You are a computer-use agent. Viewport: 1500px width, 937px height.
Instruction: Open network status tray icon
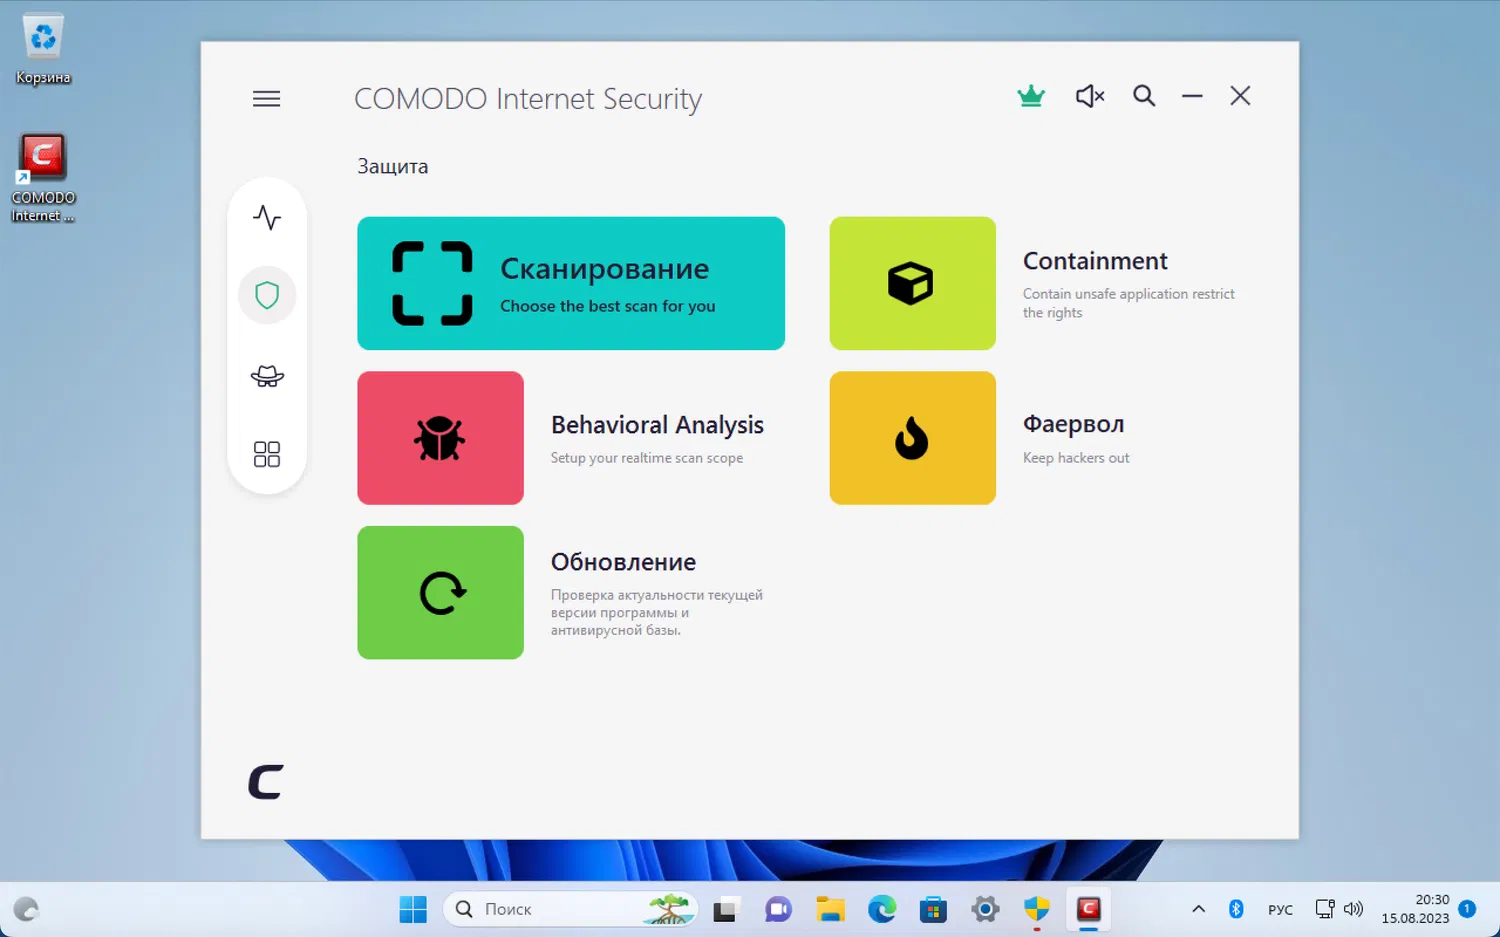coord(1325,909)
